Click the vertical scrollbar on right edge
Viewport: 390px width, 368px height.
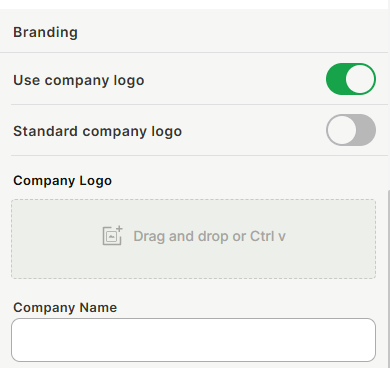tap(389, 279)
